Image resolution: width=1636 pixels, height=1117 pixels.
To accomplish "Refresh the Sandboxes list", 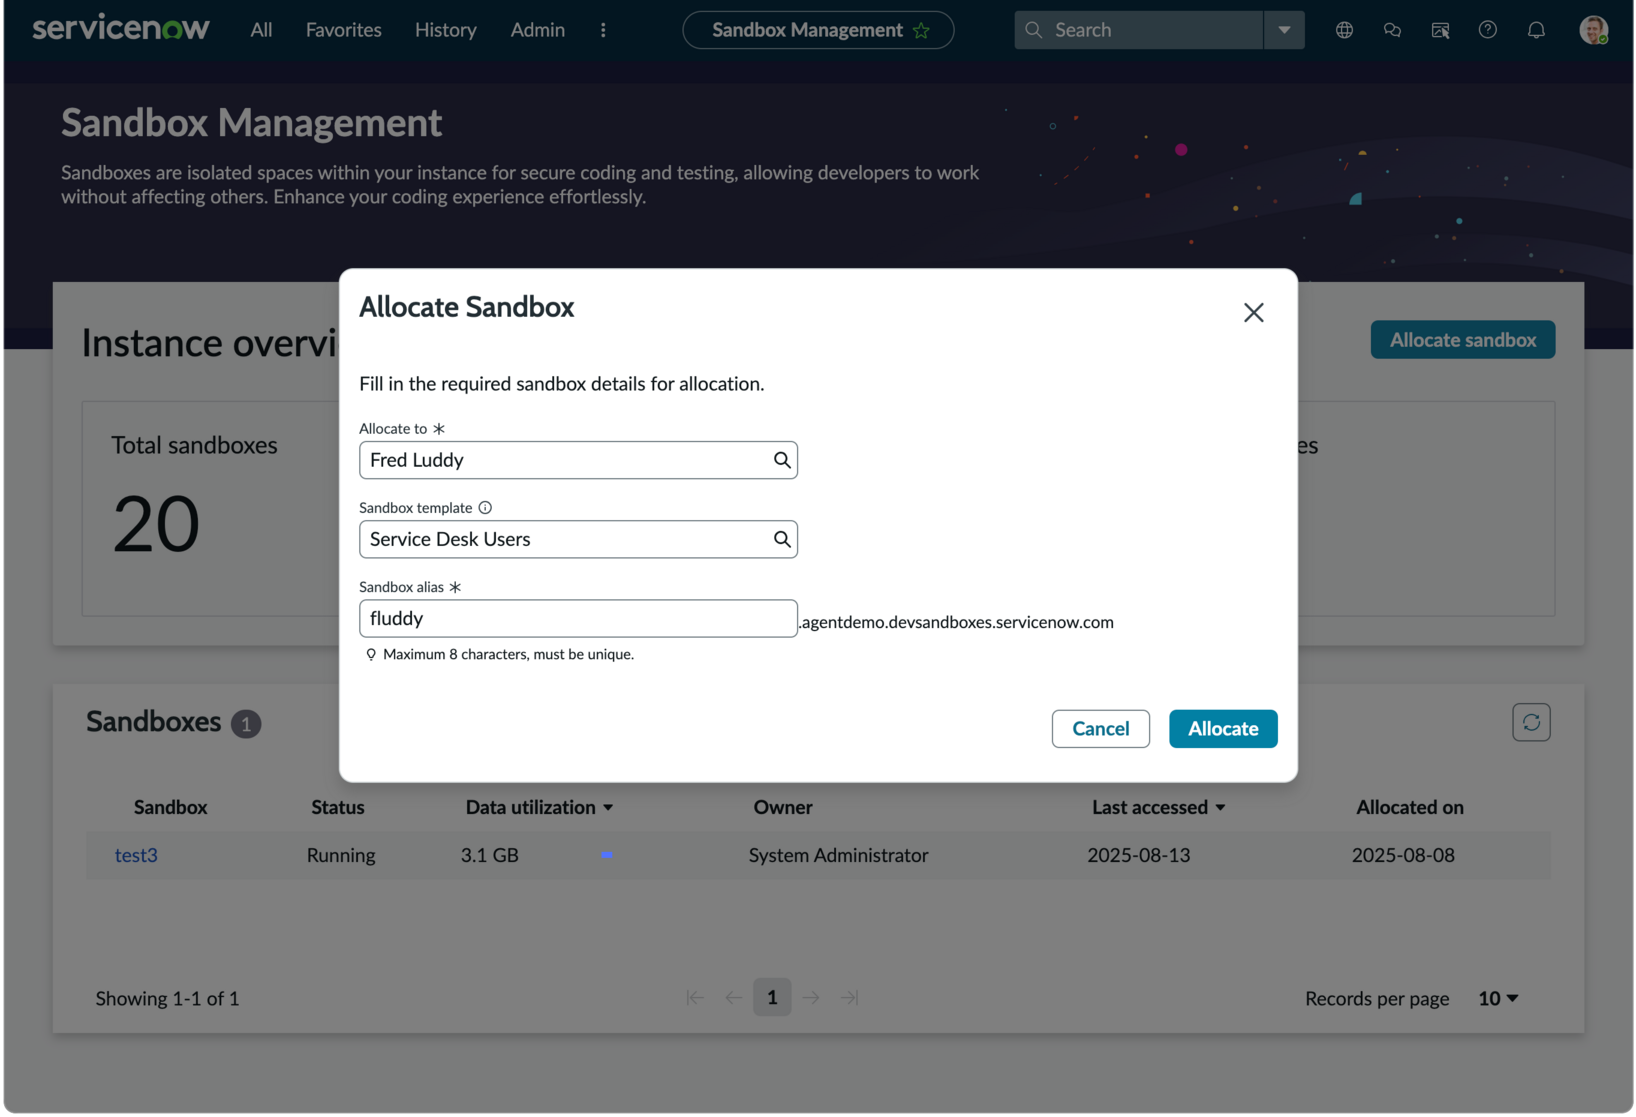I will tap(1531, 723).
